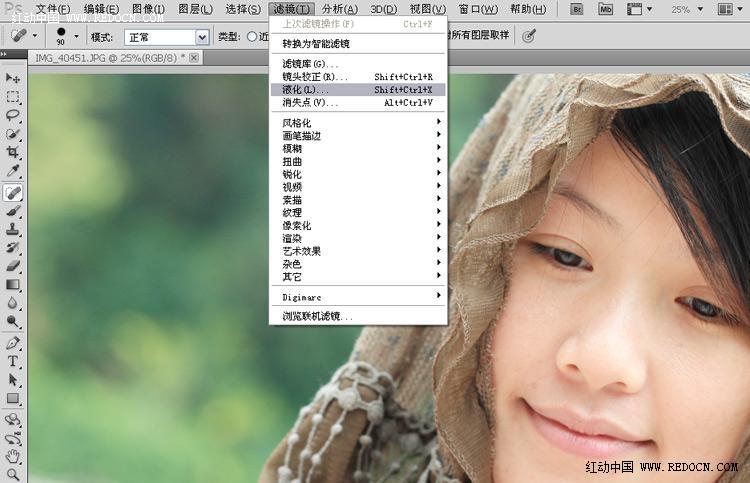Image resolution: width=750 pixels, height=483 pixels.
Task: Select the 3D Rotate tool
Action: tap(13, 419)
